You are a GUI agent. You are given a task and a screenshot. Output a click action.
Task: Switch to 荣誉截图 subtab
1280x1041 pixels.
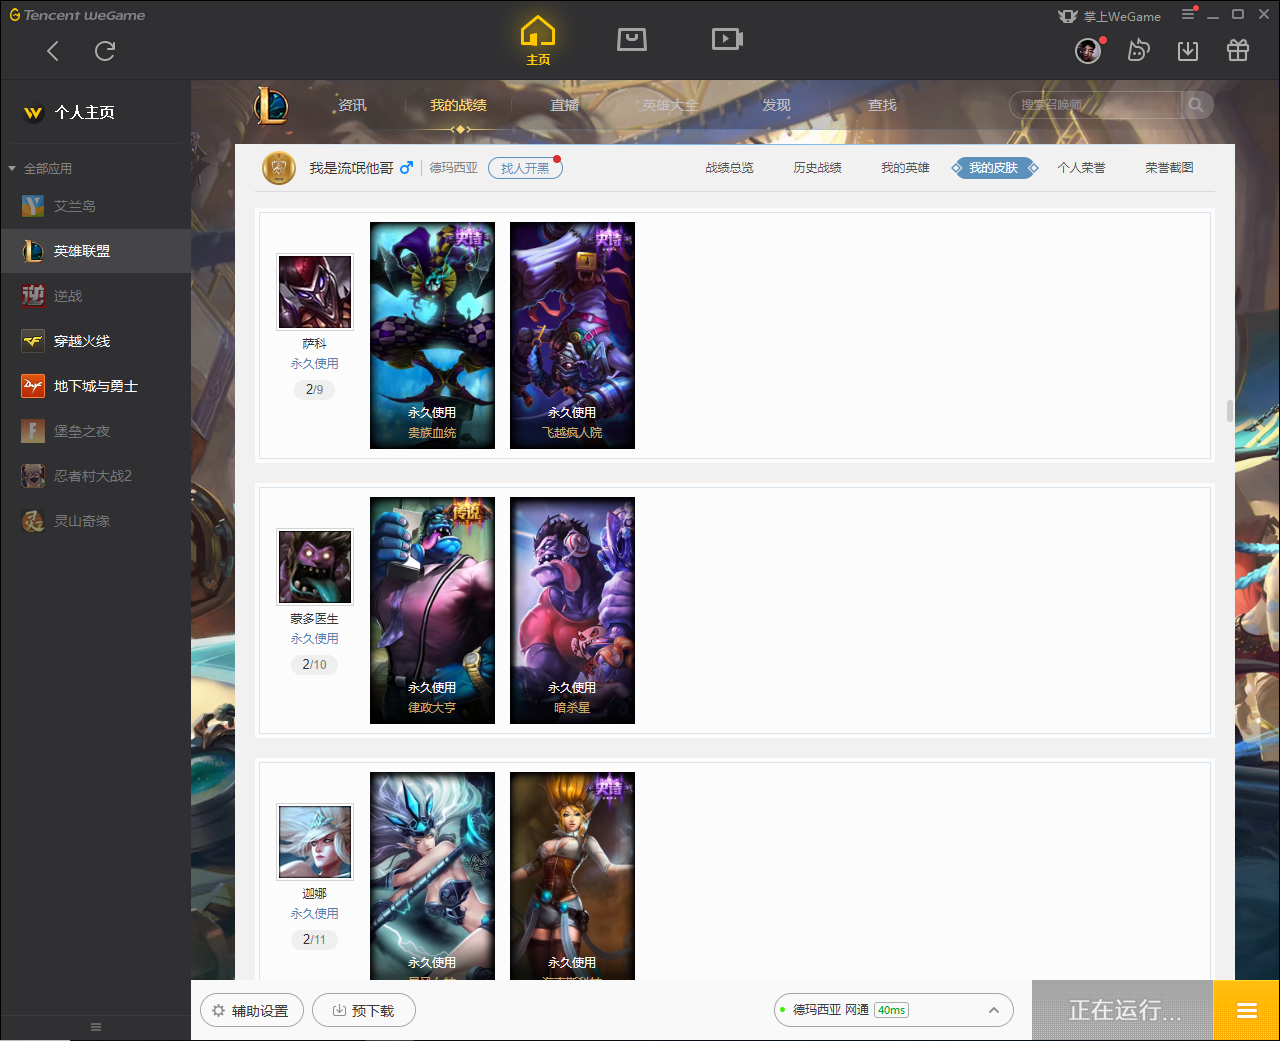1169,168
